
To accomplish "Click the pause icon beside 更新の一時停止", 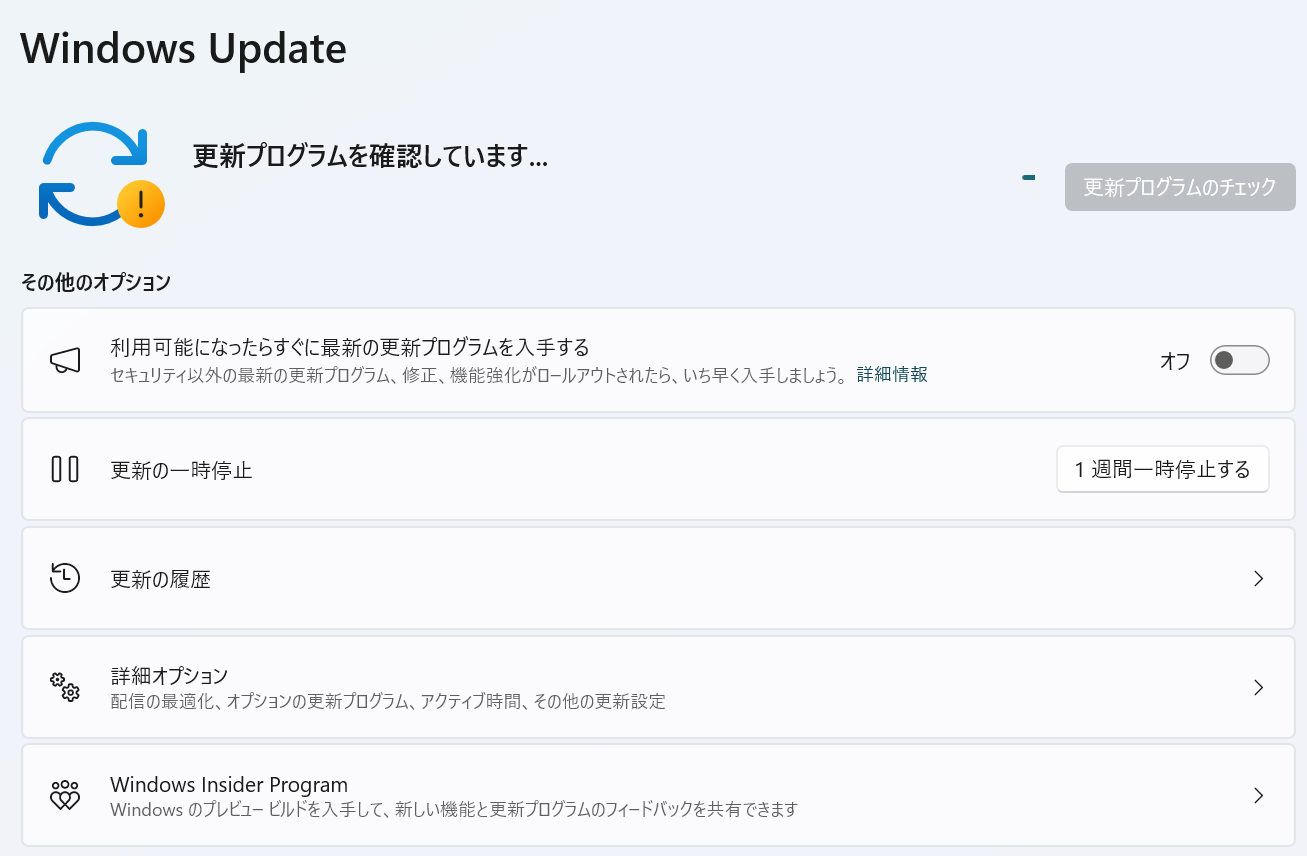I will click(x=65, y=468).
